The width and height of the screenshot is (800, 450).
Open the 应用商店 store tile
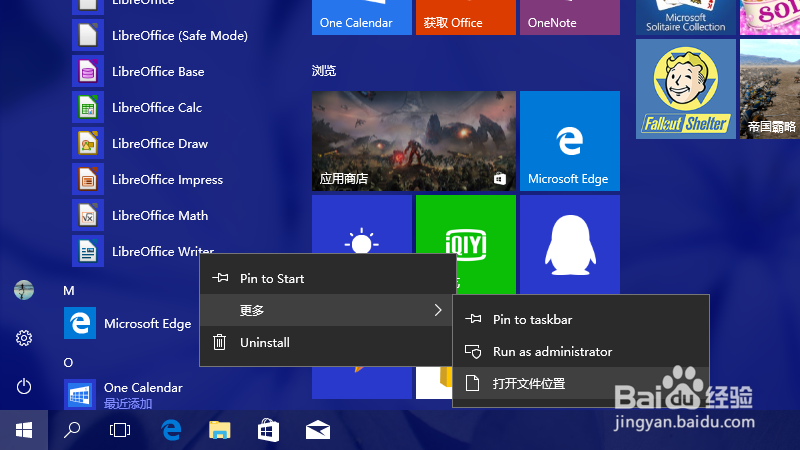(x=414, y=141)
